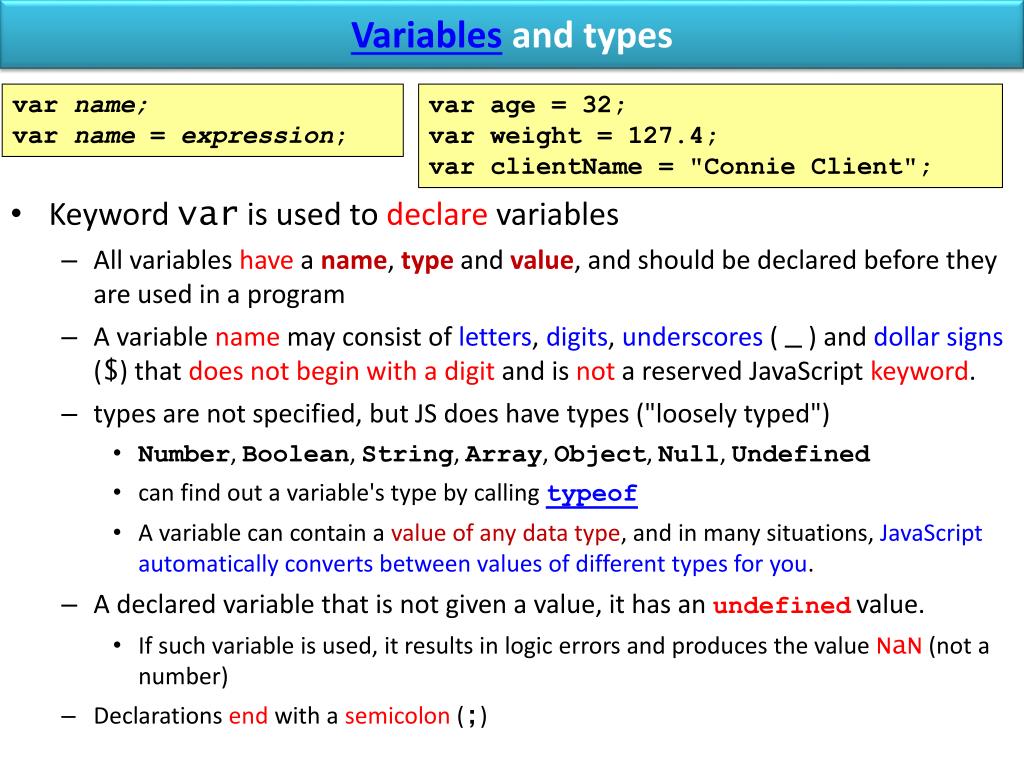Click the type name 'Undefined'
1024x768 pixels.
click(x=801, y=454)
